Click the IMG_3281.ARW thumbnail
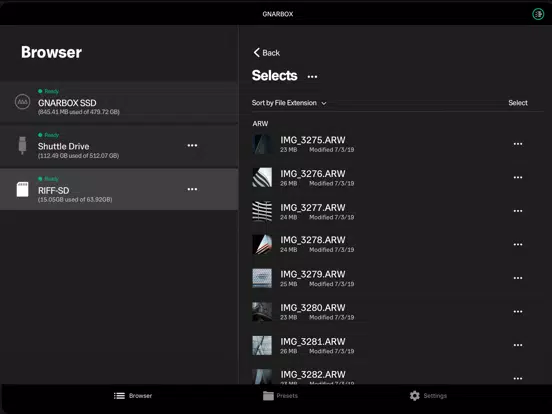The height and width of the screenshot is (414, 552). coord(262,345)
